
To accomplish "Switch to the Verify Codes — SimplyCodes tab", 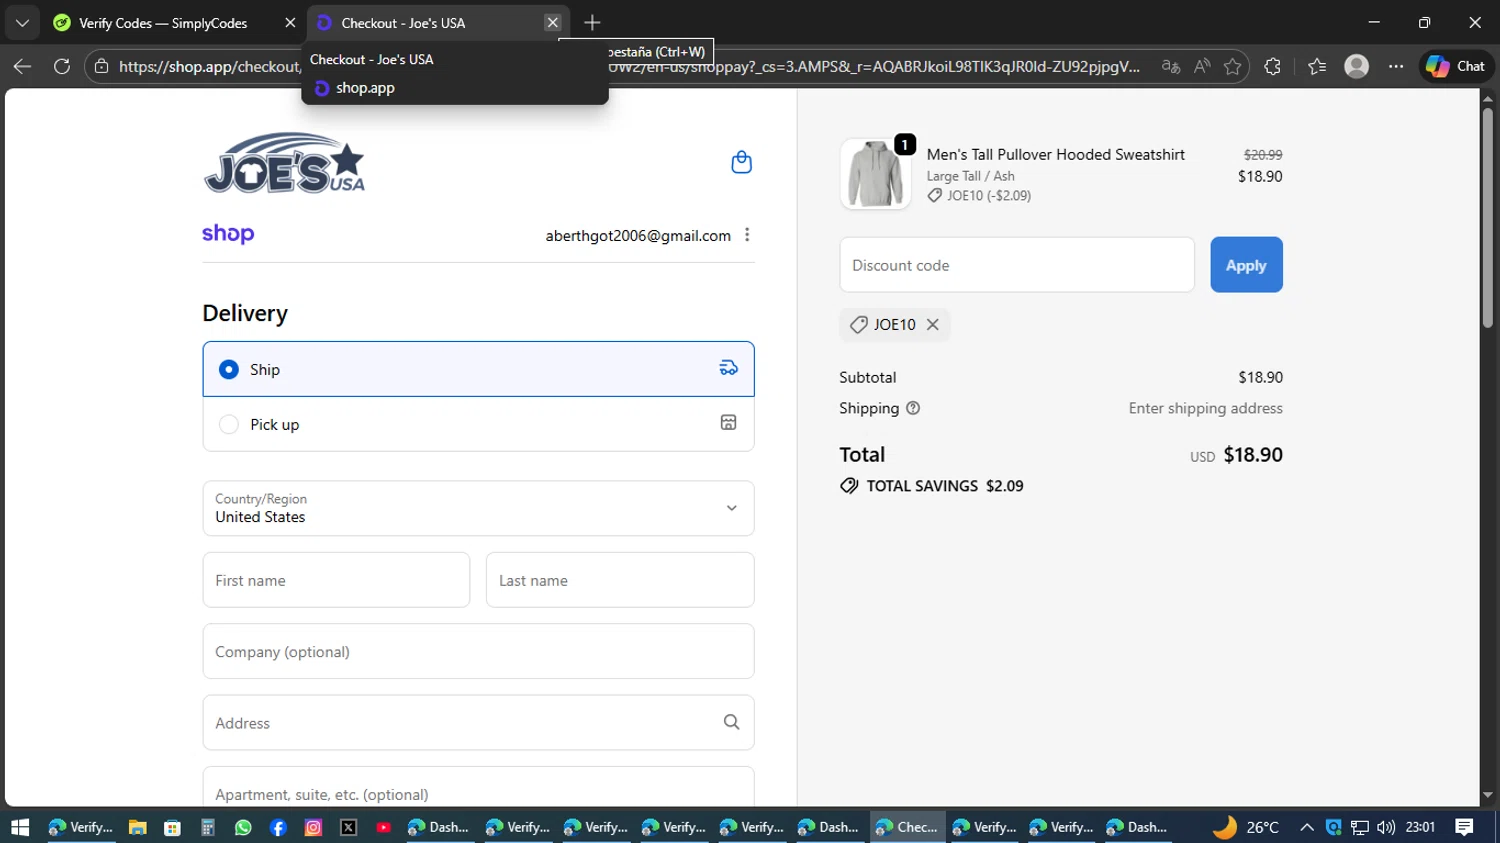I will click(163, 22).
